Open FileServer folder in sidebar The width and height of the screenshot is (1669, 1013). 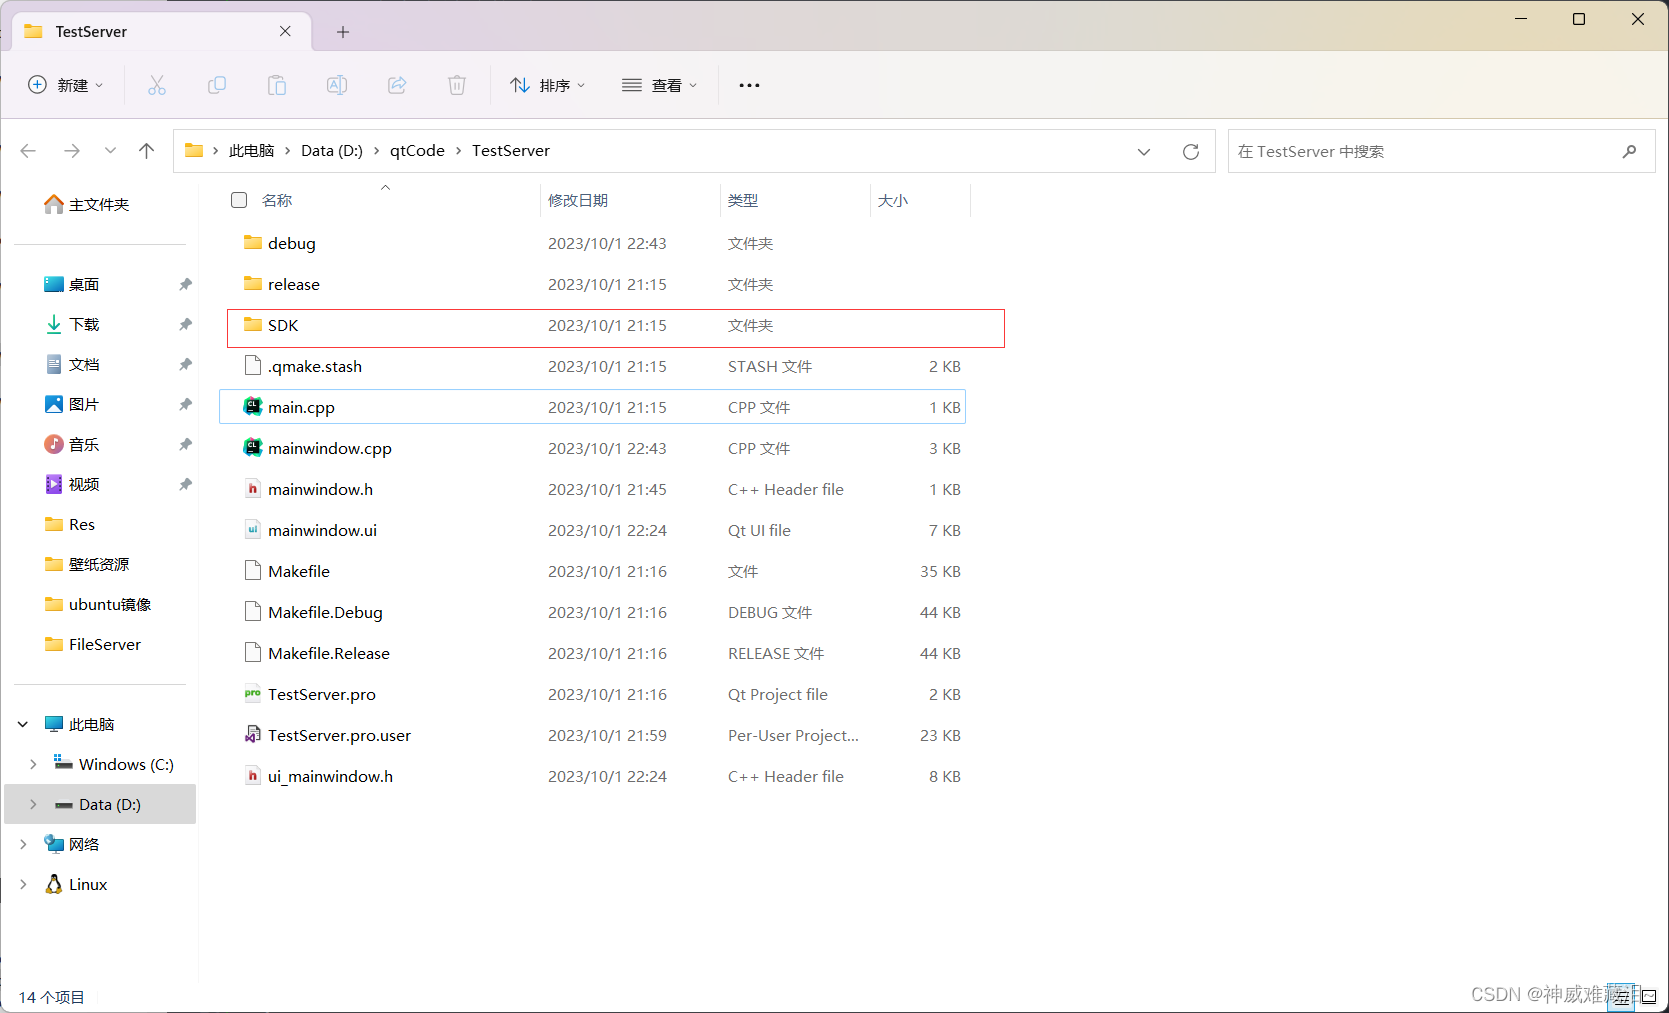tap(93, 644)
